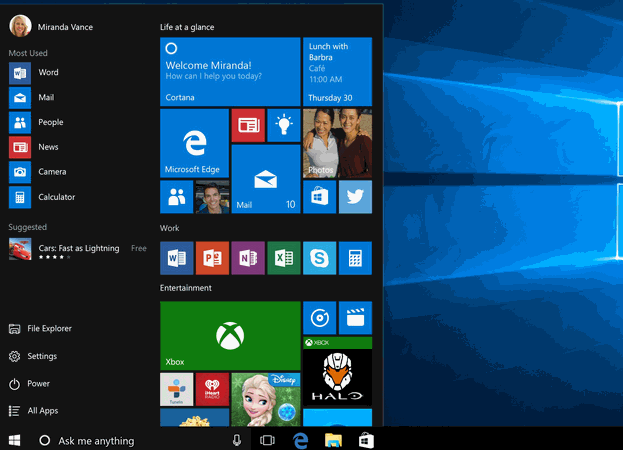Launch the Microsoft Edge tile
The width and height of the screenshot is (623, 450).
[x=194, y=143]
